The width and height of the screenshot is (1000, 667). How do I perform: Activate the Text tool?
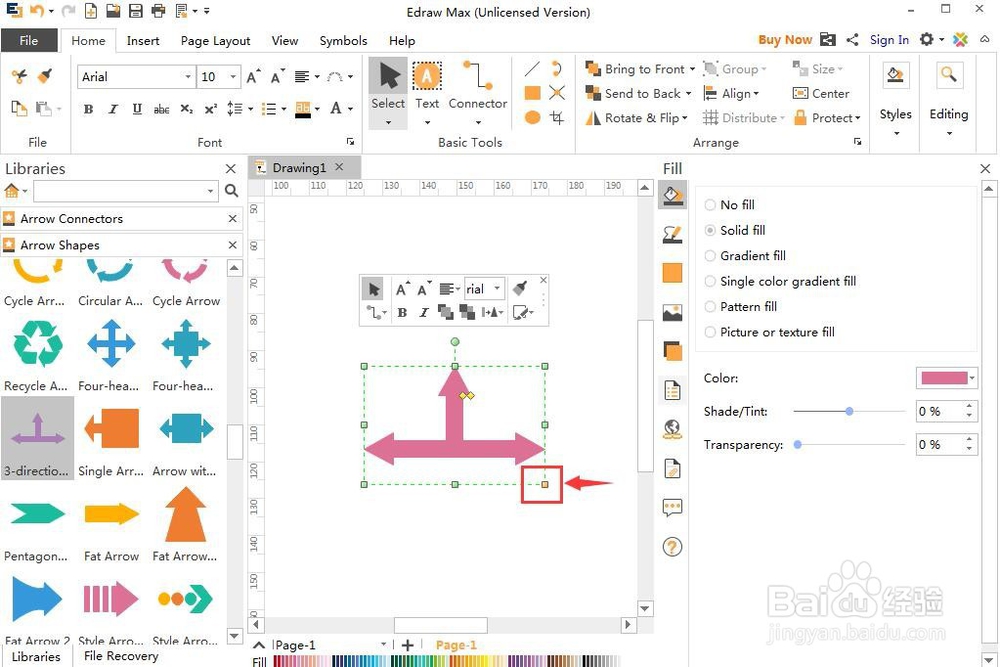[x=427, y=92]
